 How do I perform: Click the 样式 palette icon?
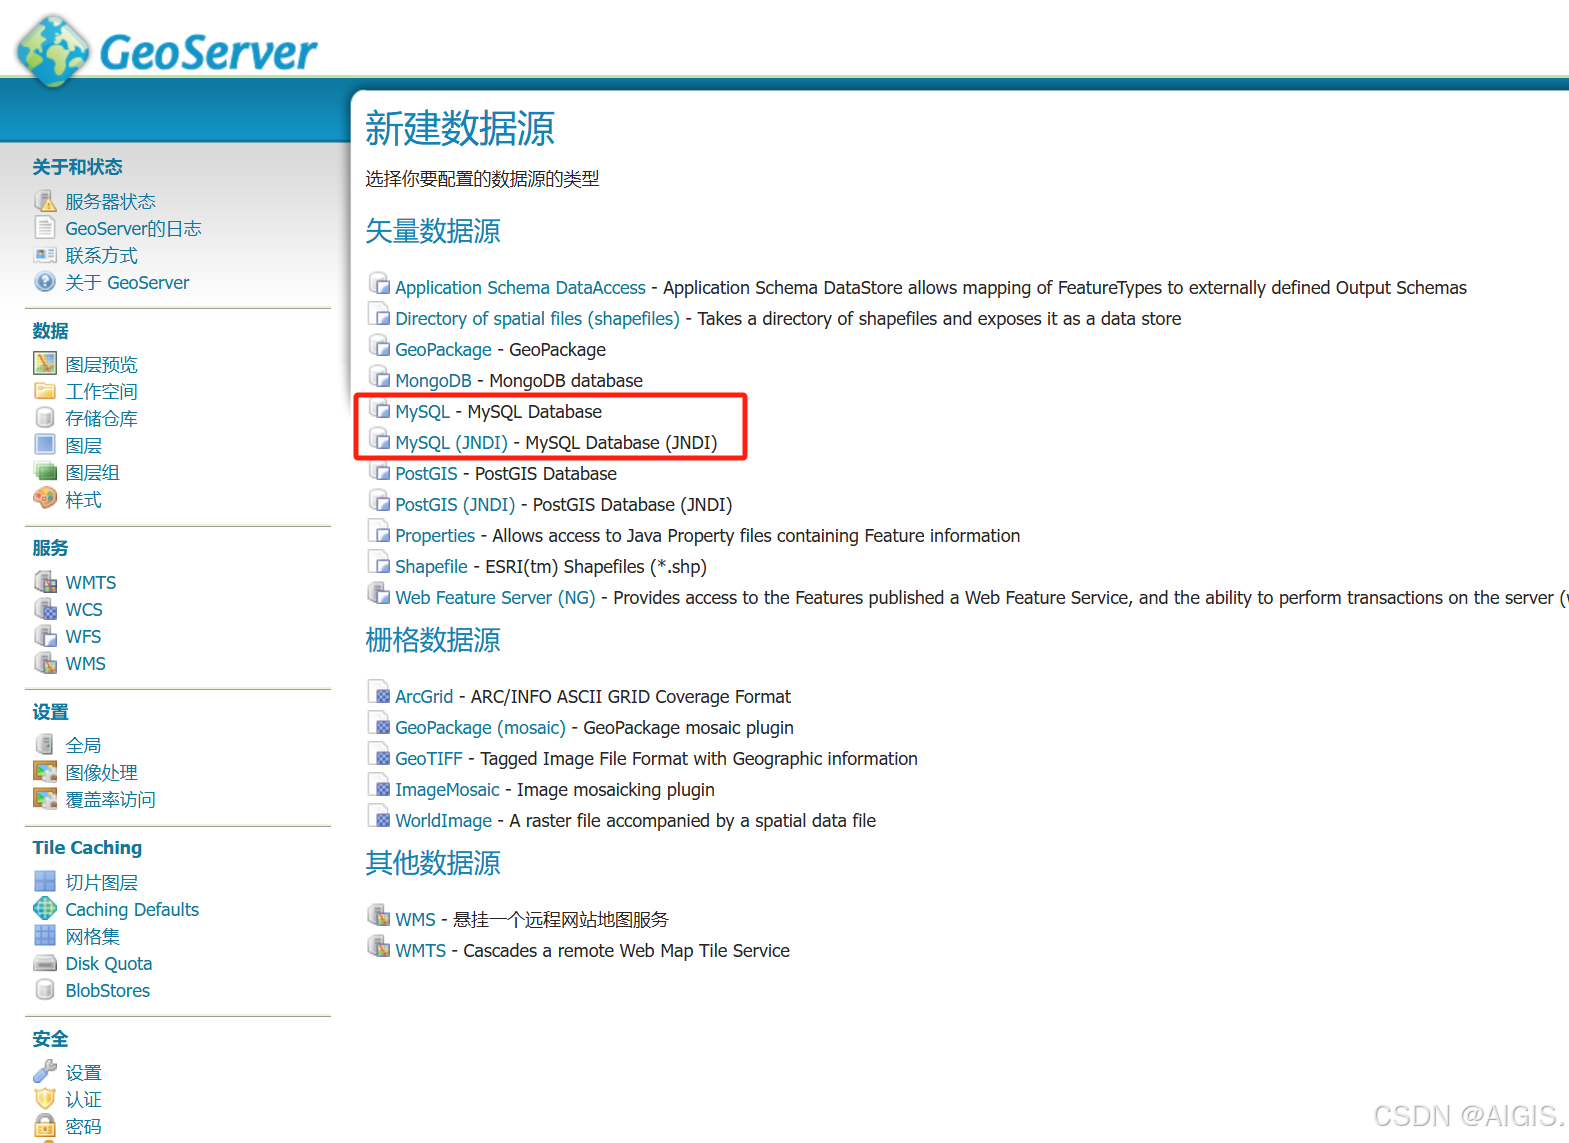45,499
